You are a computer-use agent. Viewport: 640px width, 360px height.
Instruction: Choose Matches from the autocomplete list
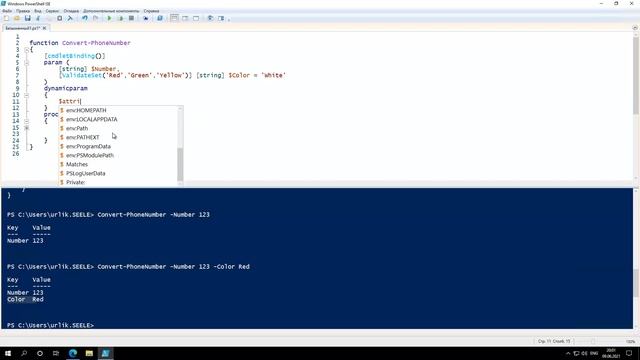[118, 164]
